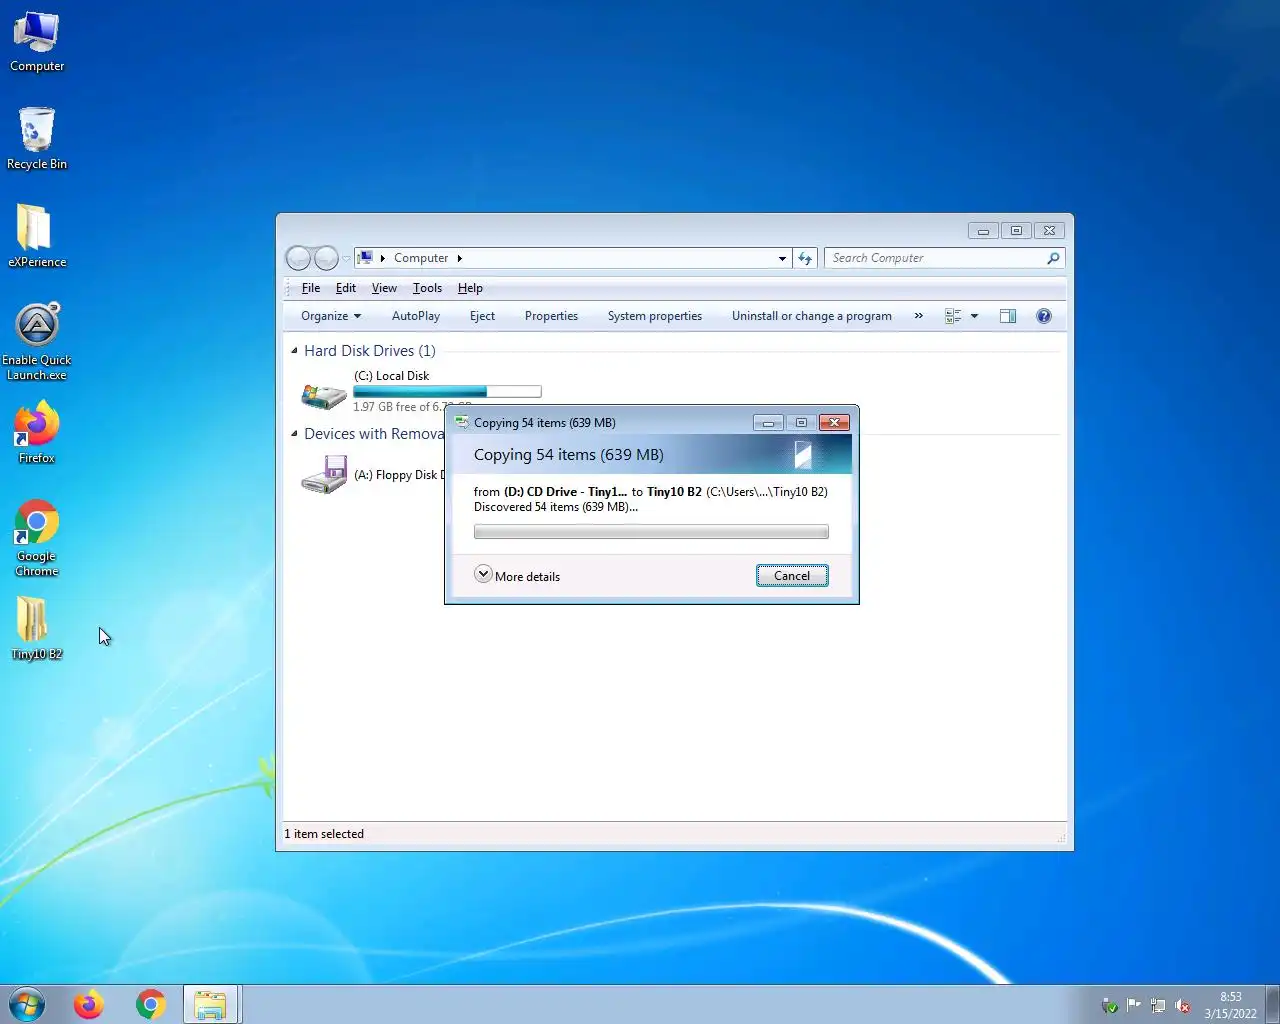
Task: Click the address bar refresh icon
Action: point(805,258)
